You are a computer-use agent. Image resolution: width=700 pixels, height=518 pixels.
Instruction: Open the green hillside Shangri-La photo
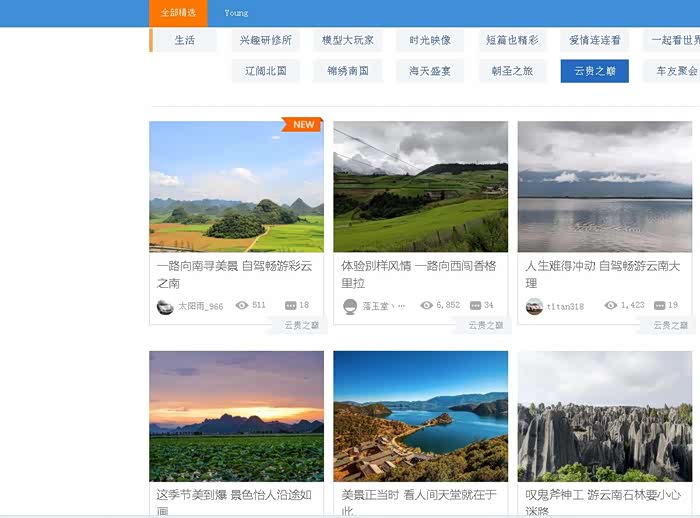[421, 187]
